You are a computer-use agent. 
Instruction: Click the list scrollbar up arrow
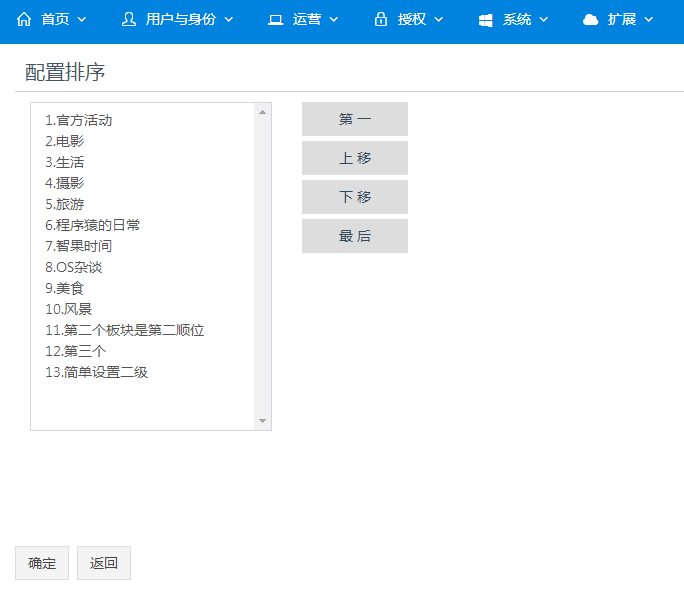(x=262, y=112)
